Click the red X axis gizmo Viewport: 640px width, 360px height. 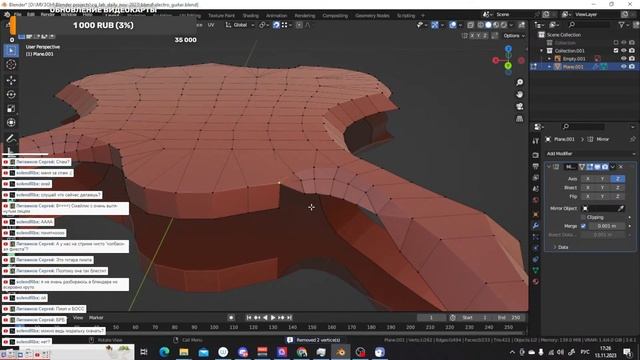coord(496,60)
